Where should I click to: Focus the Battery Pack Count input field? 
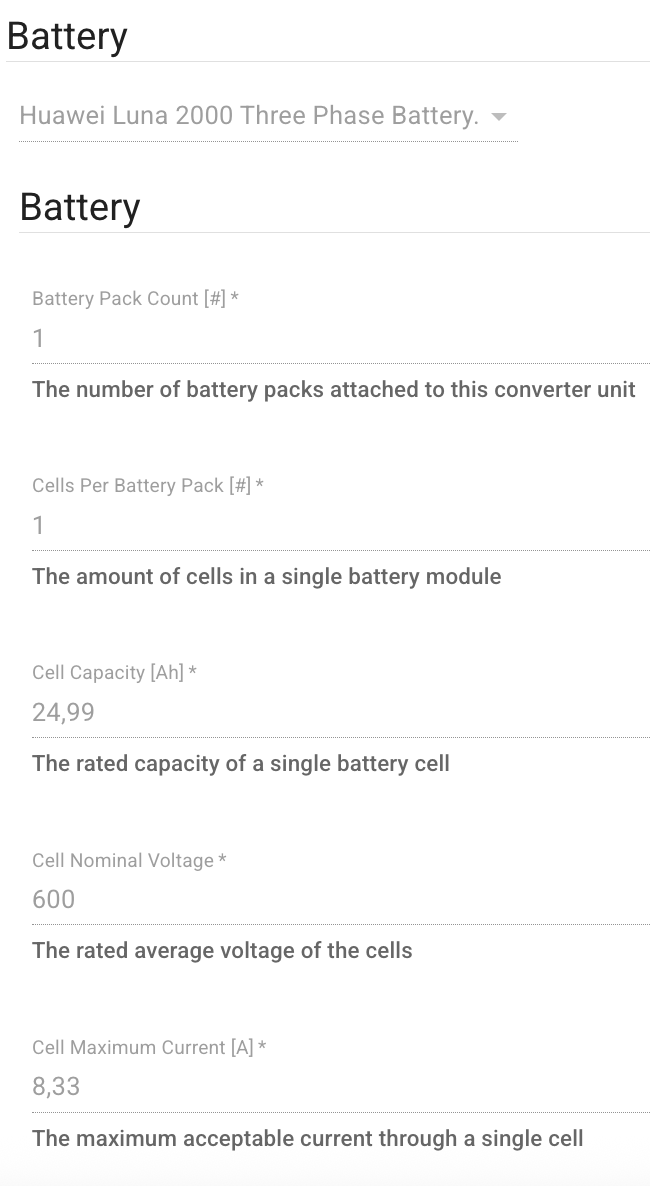coord(340,339)
